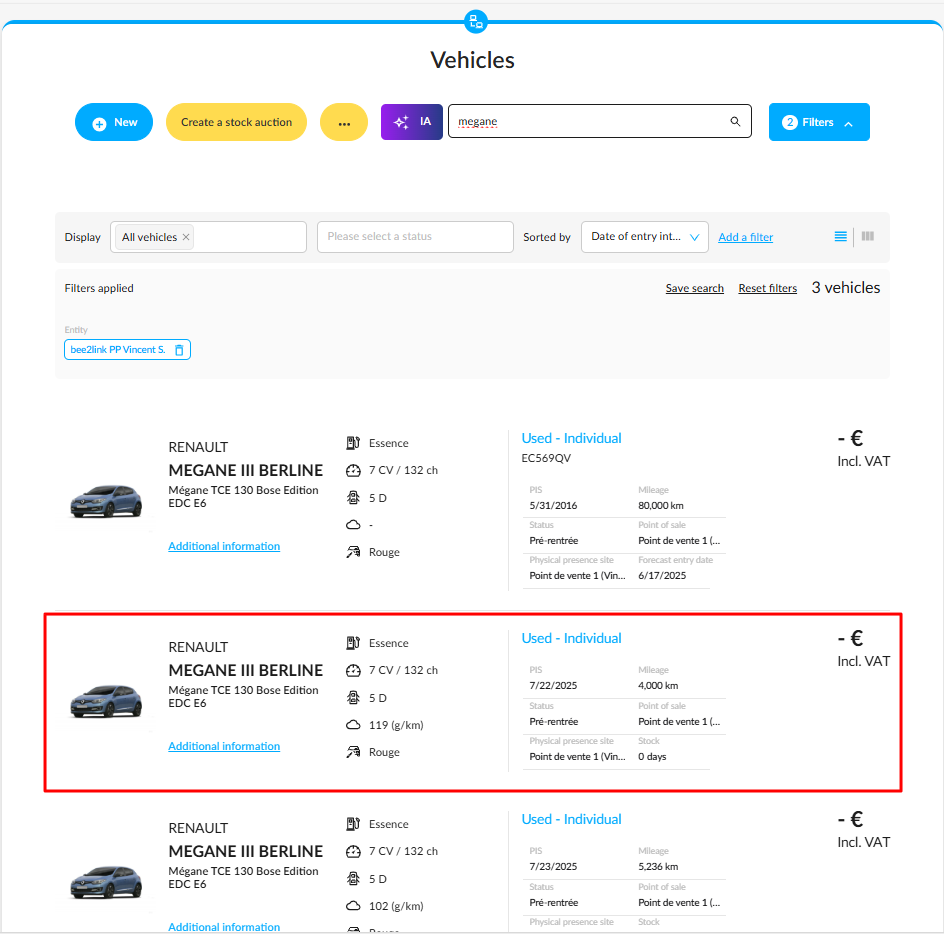Click PIS date 5/31/2016
The width and height of the screenshot is (944, 934).
pyautogui.click(x=553, y=506)
